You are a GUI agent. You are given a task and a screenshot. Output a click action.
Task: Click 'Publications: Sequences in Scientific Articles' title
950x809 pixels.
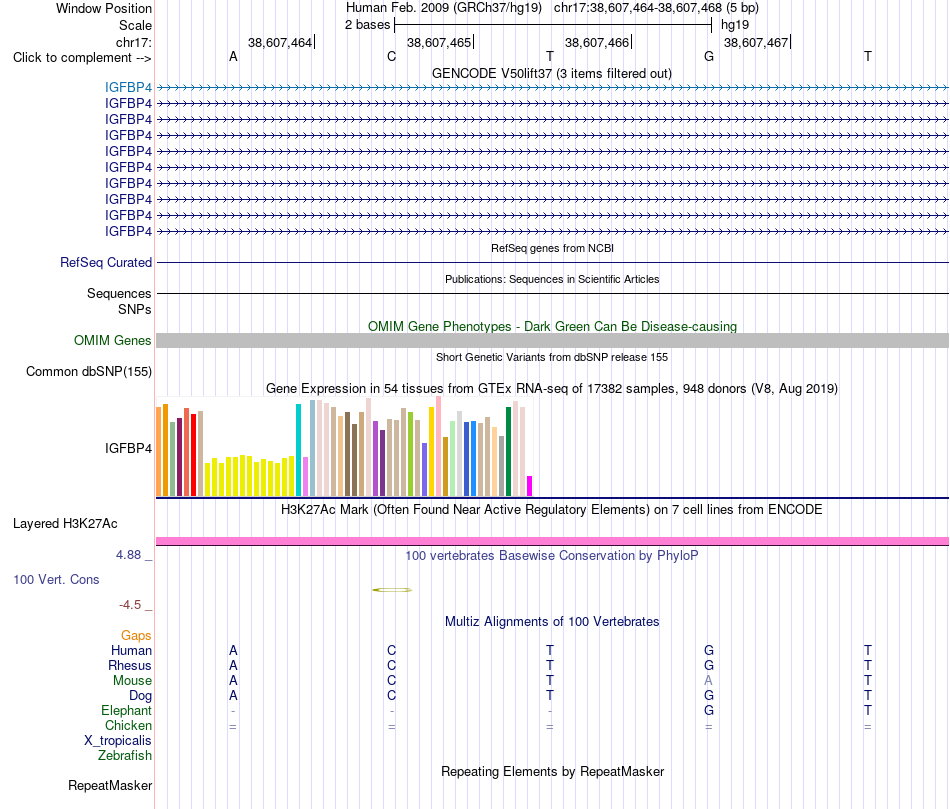pyautogui.click(x=552, y=279)
